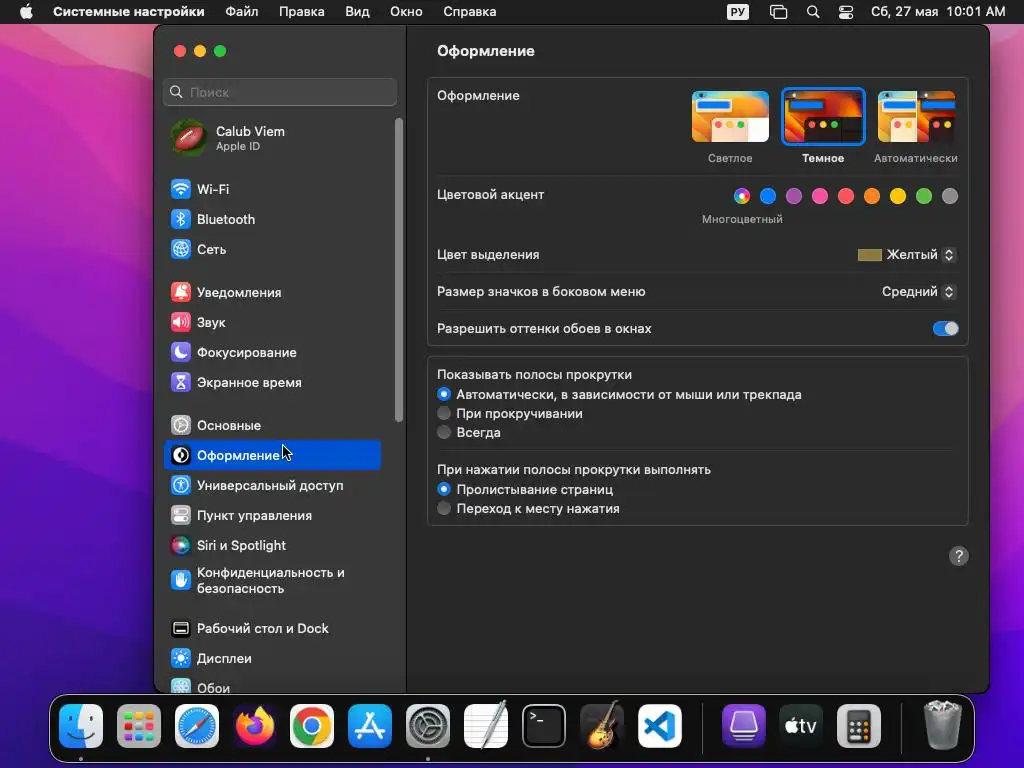The image size is (1024, 768).
Task: Launch Firefox from the Dock
Action: pyautogui.click(x=254, y=726)
